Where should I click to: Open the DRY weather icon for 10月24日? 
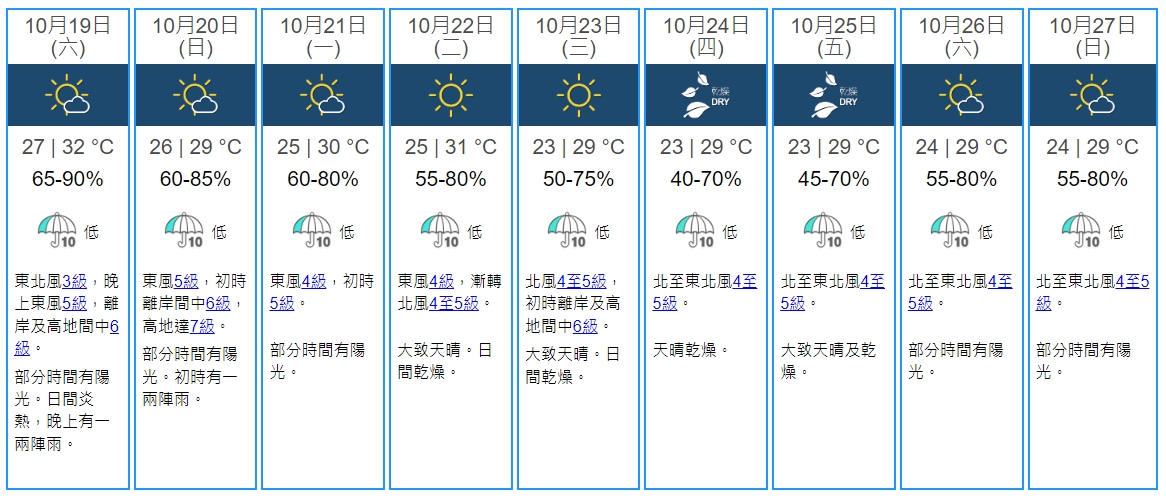point(706,96)
